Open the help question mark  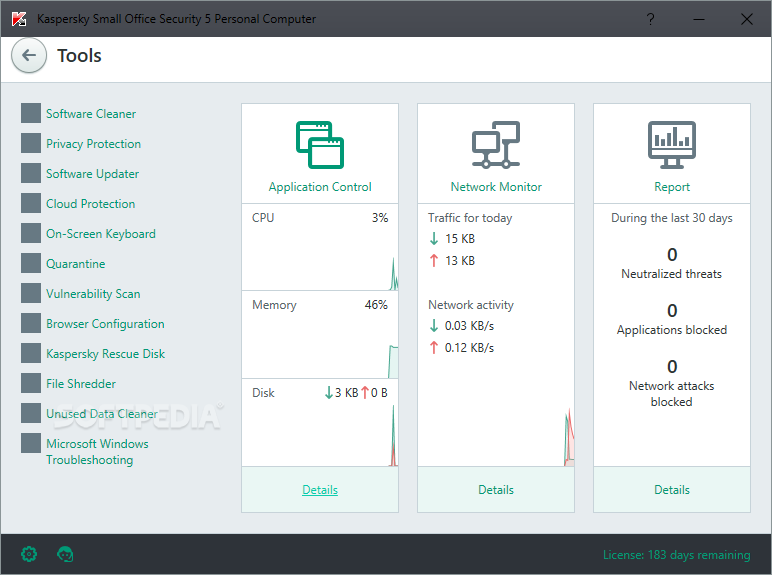(650, 19)
